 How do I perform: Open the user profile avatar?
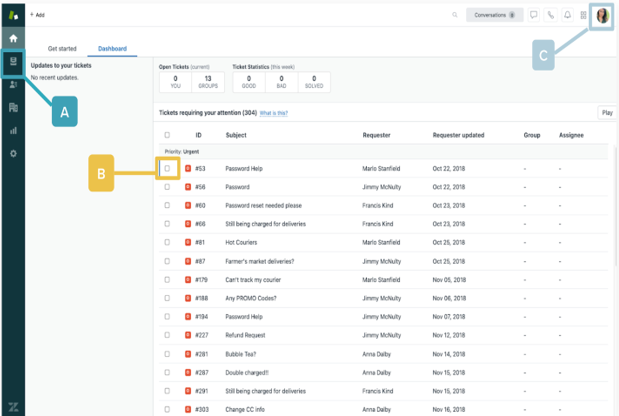pos(603,16)
